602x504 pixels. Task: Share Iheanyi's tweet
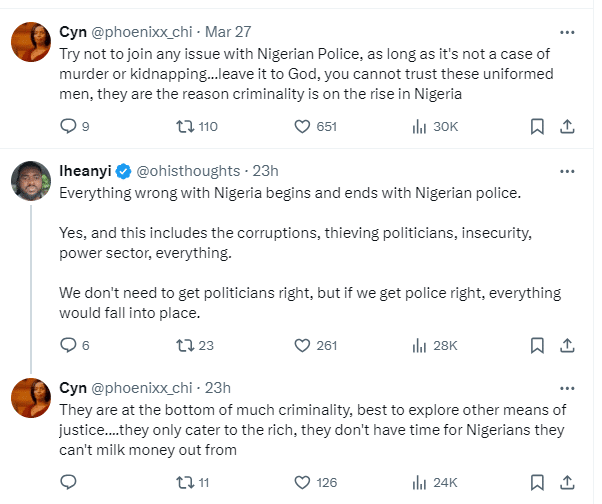[566, 345]
